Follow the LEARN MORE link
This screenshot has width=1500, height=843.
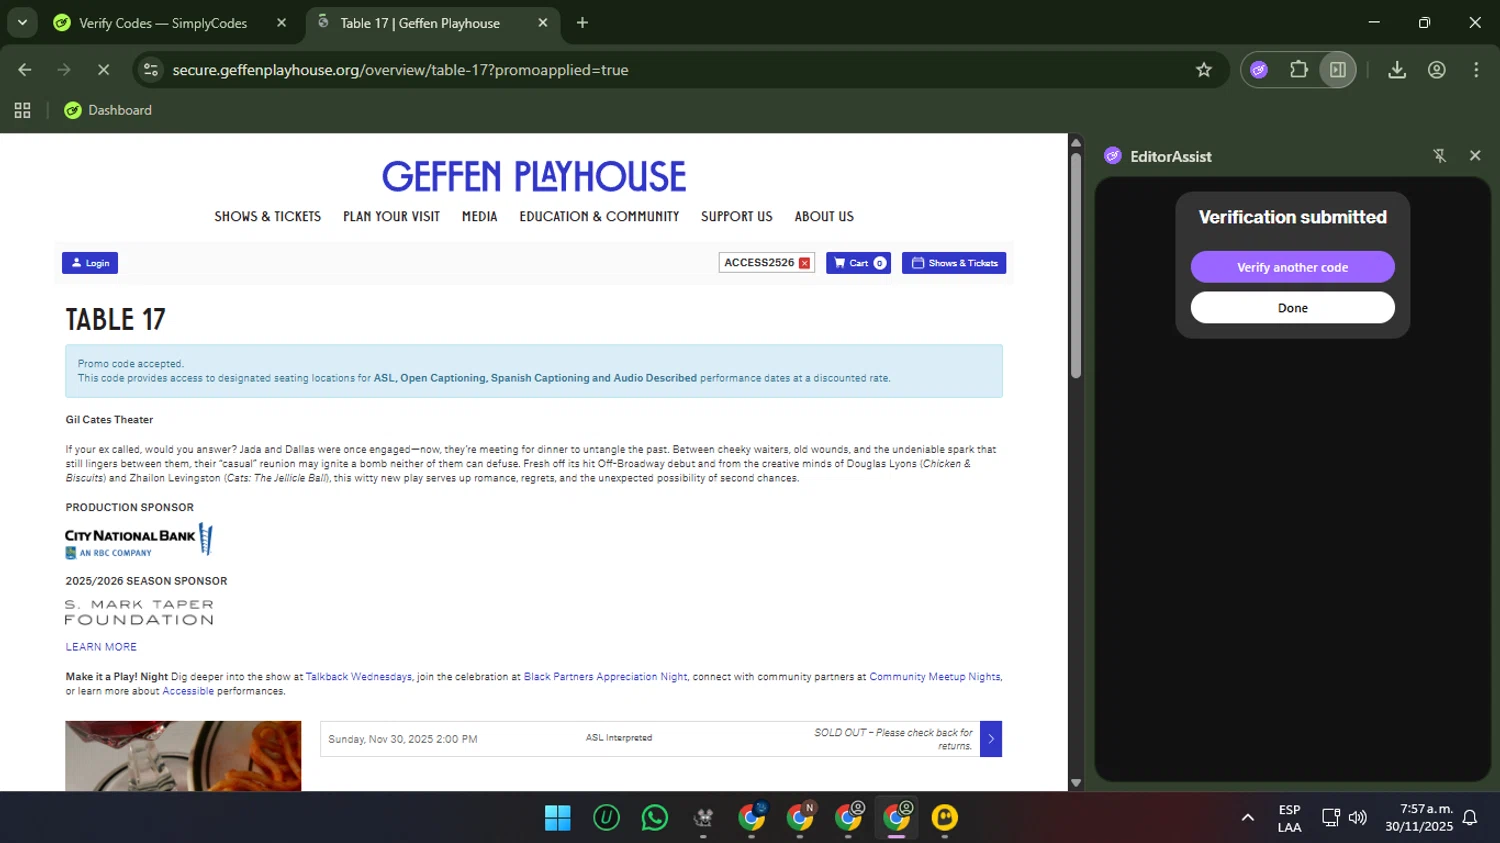coord(101,647)
